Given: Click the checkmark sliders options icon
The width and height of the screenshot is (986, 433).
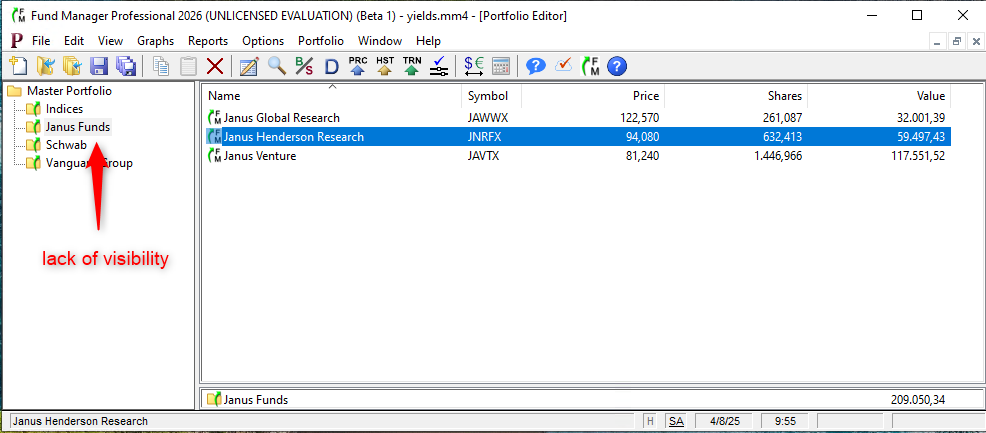Looking at the screenshot, I should [439, 66].
